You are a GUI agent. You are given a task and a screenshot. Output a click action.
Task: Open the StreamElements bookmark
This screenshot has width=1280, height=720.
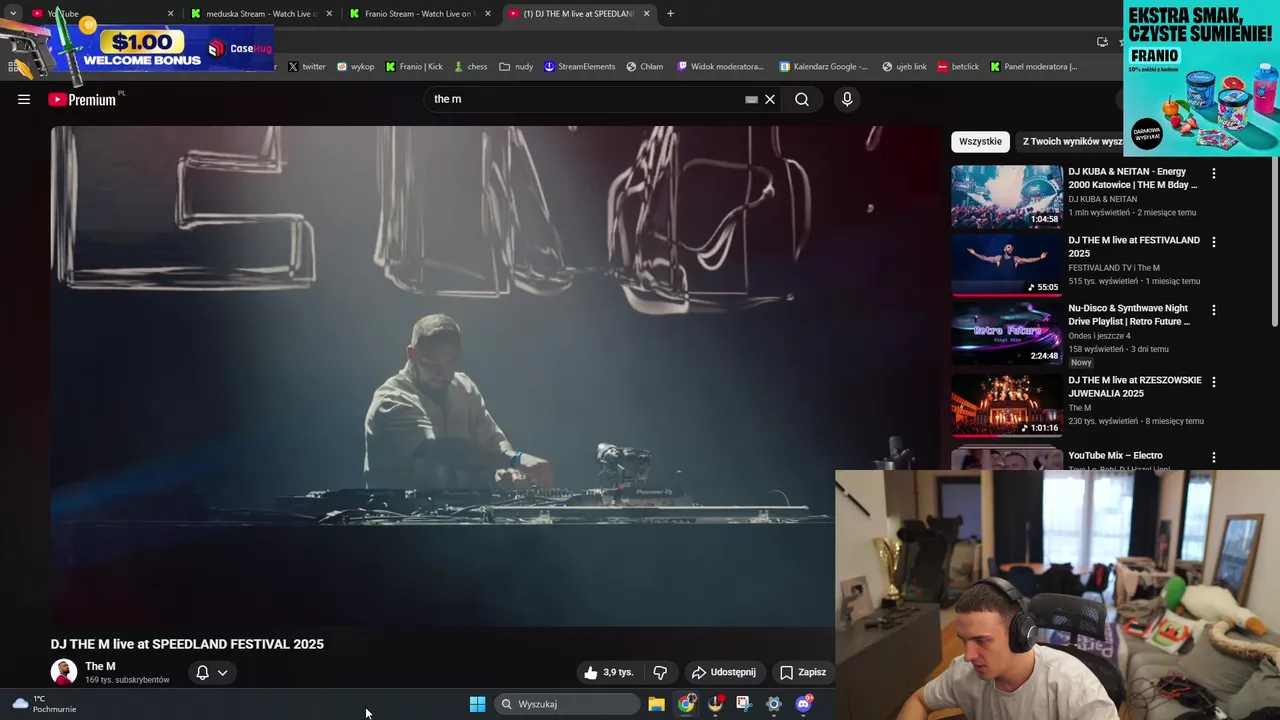580,67
